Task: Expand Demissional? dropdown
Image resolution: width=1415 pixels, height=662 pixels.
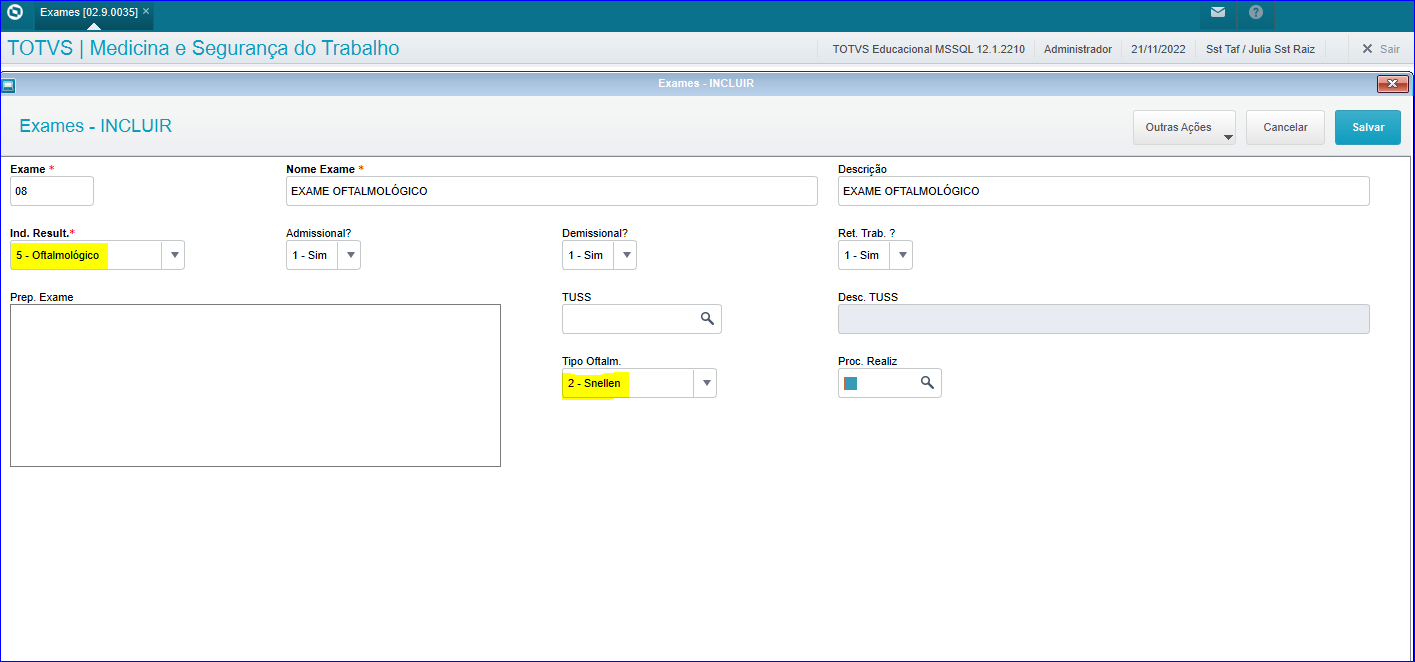Action: click(626, 255)
